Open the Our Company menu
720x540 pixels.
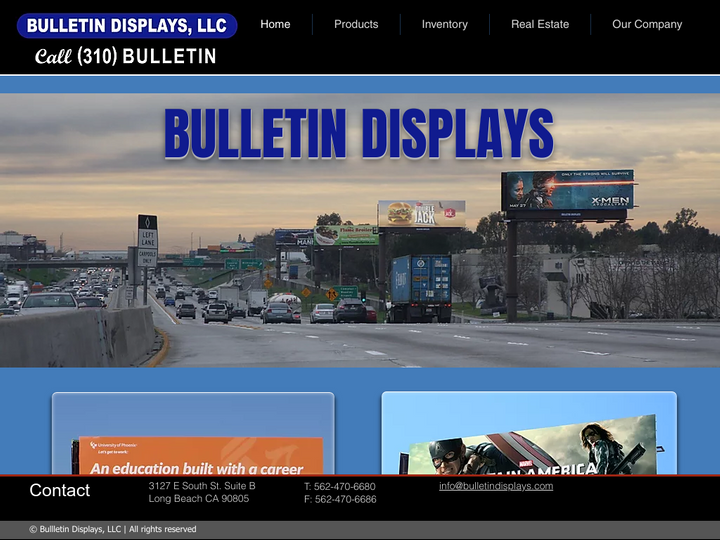click(647, 24)
